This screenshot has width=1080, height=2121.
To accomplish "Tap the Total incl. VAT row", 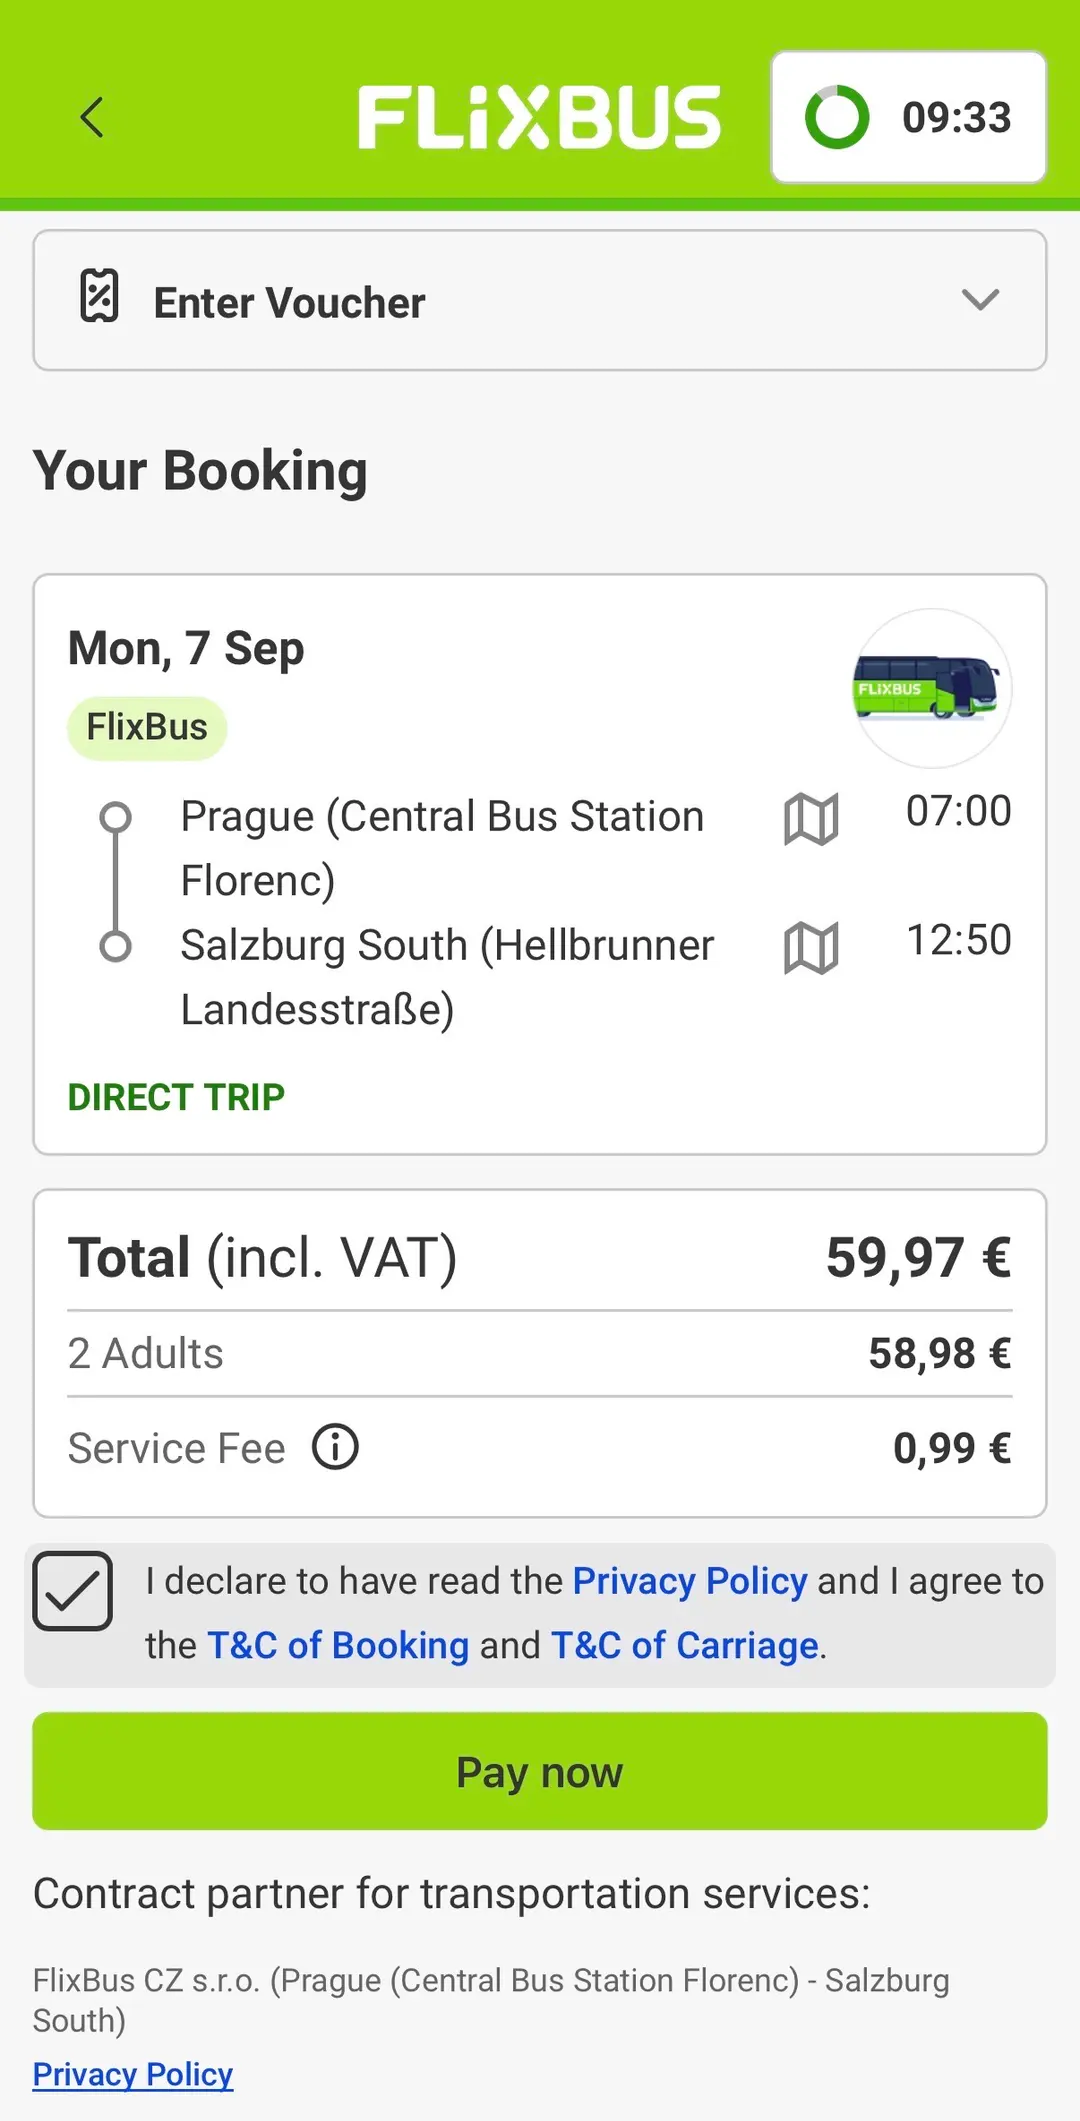I will point(540,1257).
